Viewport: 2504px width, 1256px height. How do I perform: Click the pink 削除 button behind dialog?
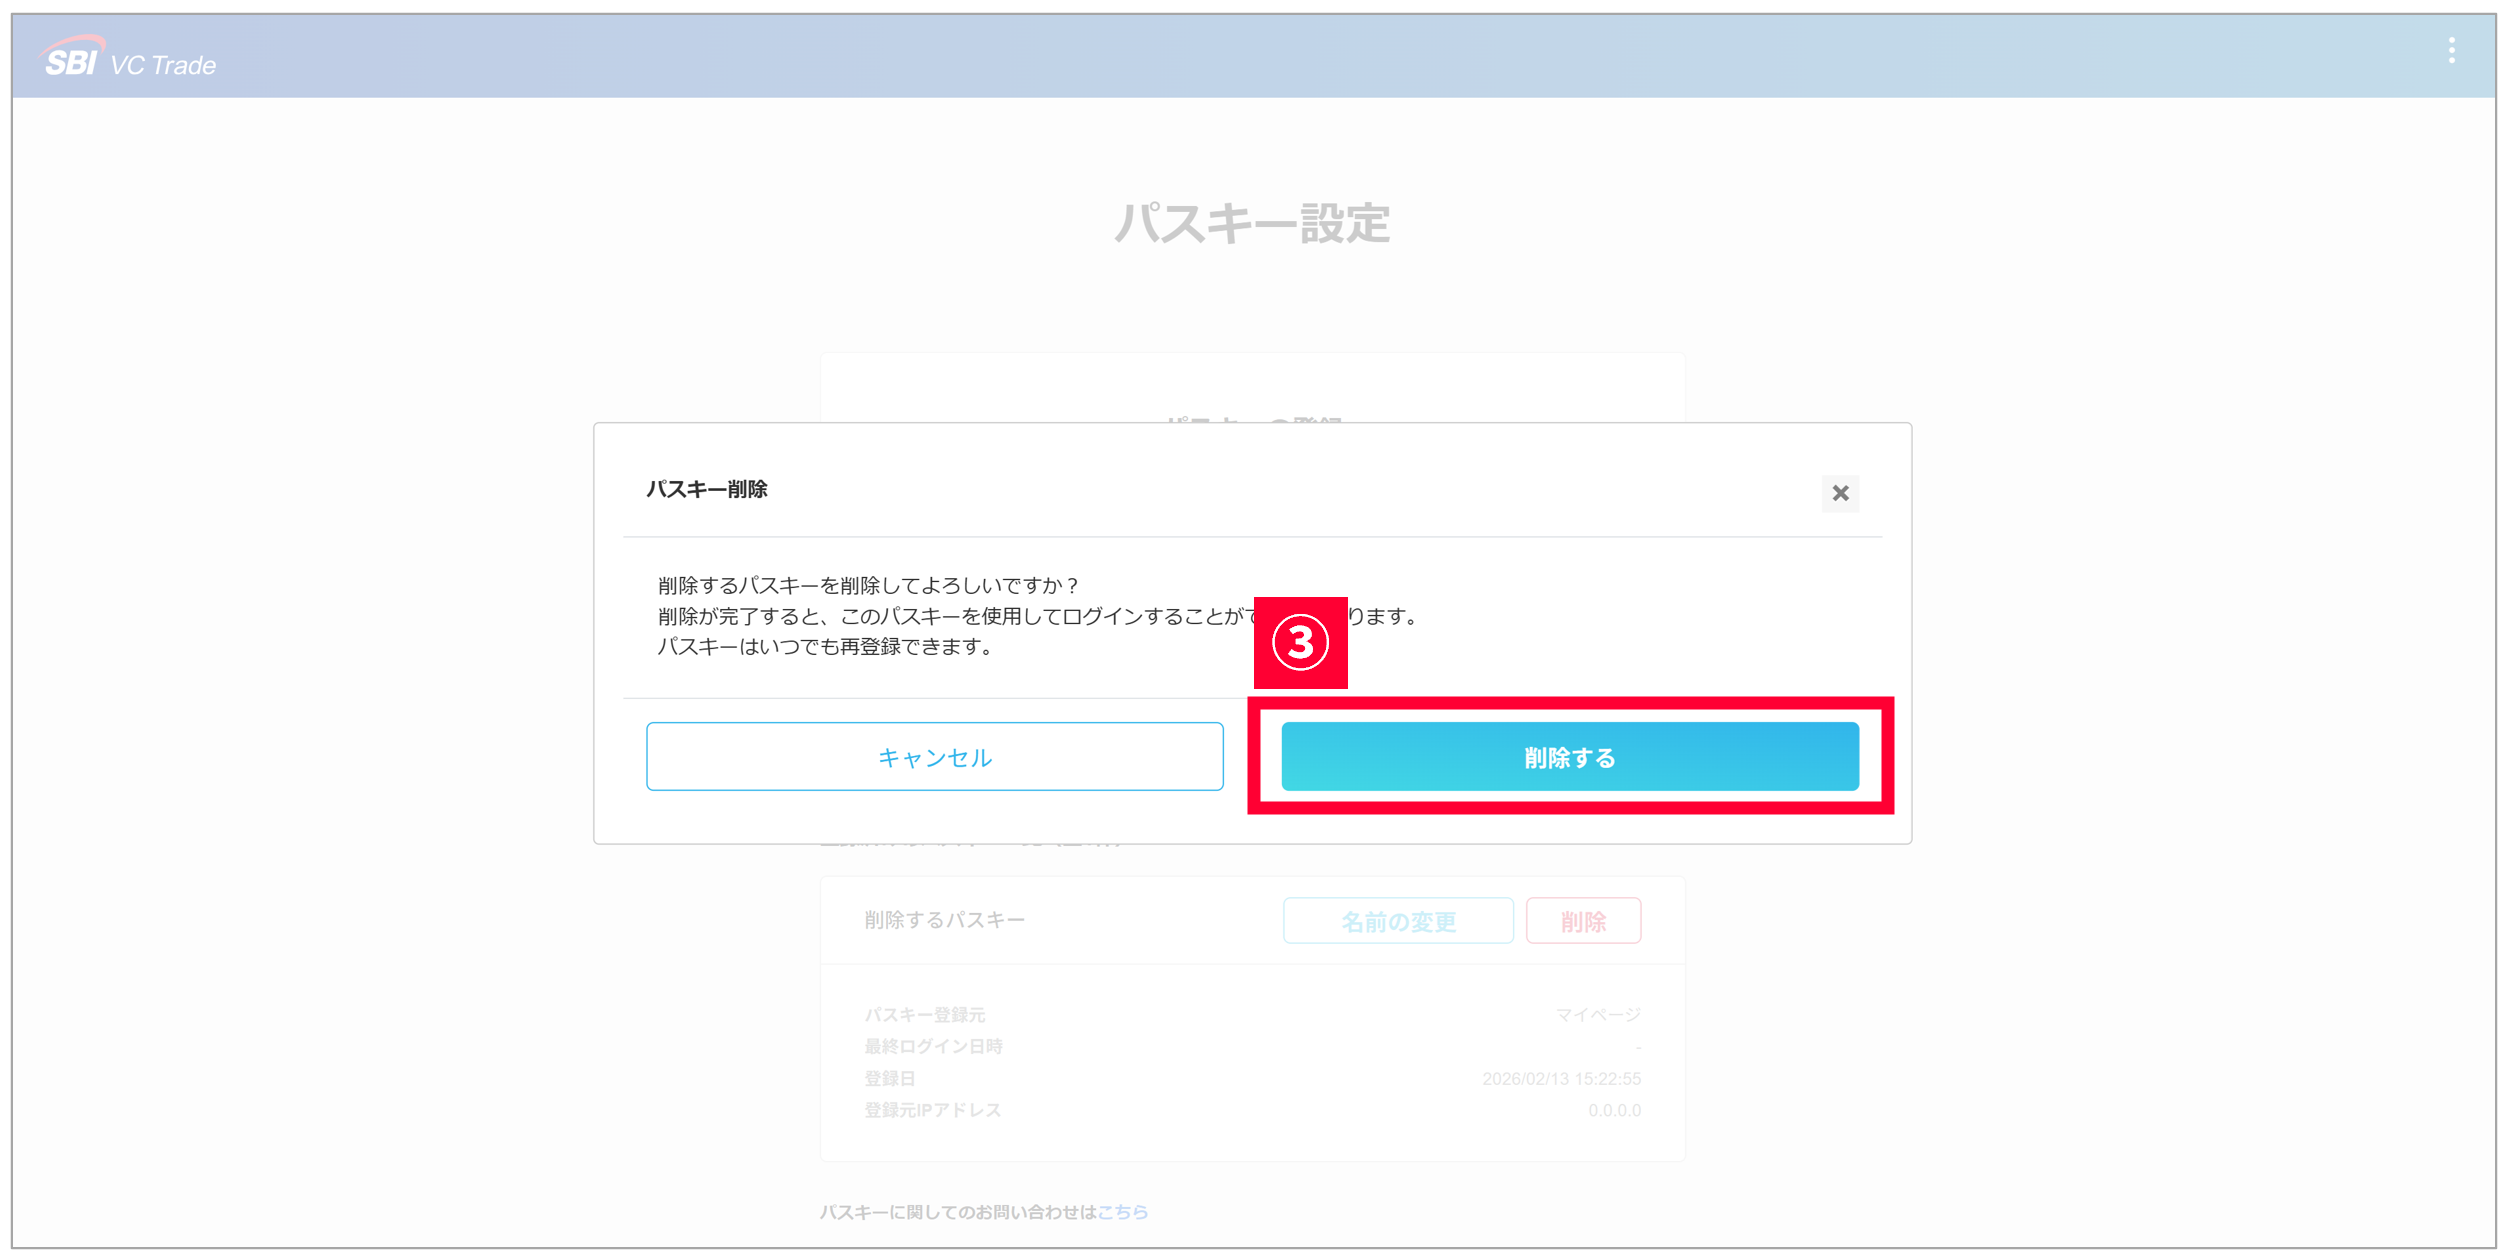point(1582,921)
